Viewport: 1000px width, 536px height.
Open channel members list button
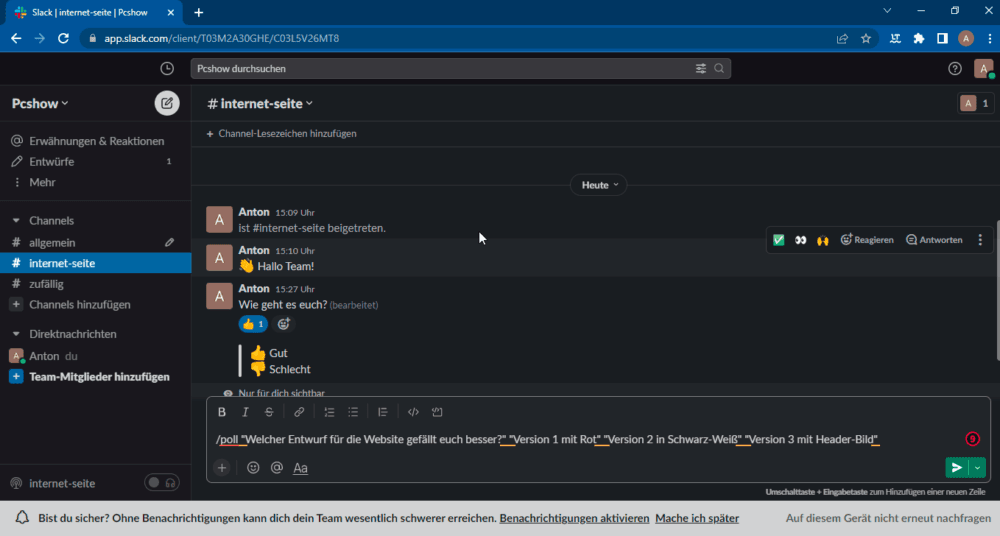click(x=975, y=103)
